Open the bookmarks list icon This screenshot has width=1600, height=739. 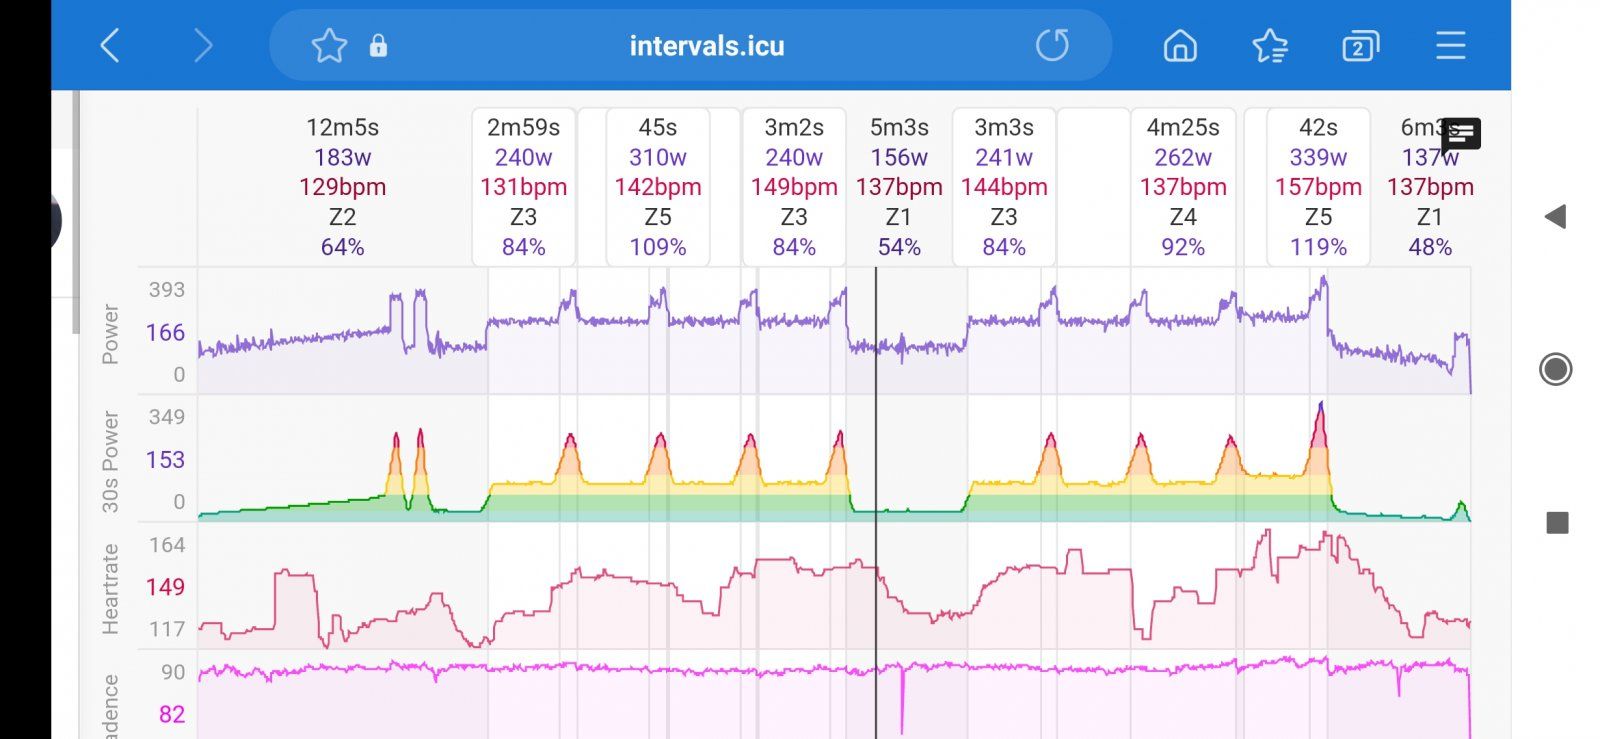[x=1270, y=45]
